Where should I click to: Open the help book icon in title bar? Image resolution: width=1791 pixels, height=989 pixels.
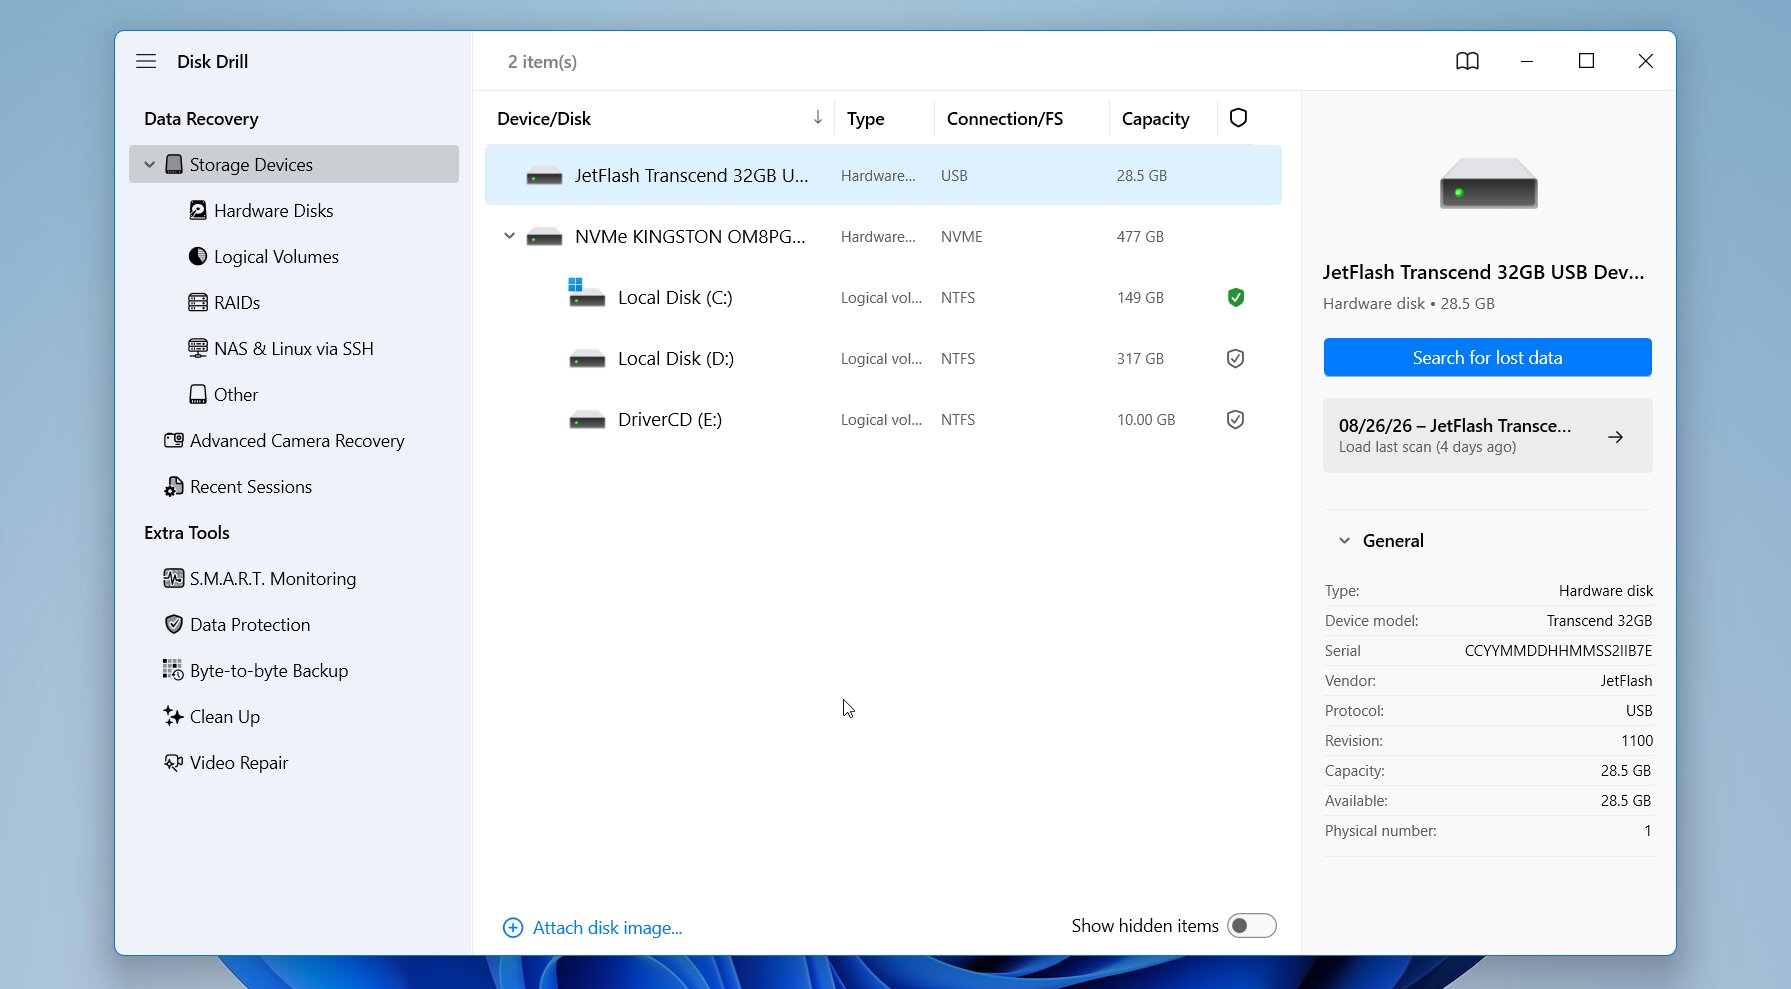1467,61
